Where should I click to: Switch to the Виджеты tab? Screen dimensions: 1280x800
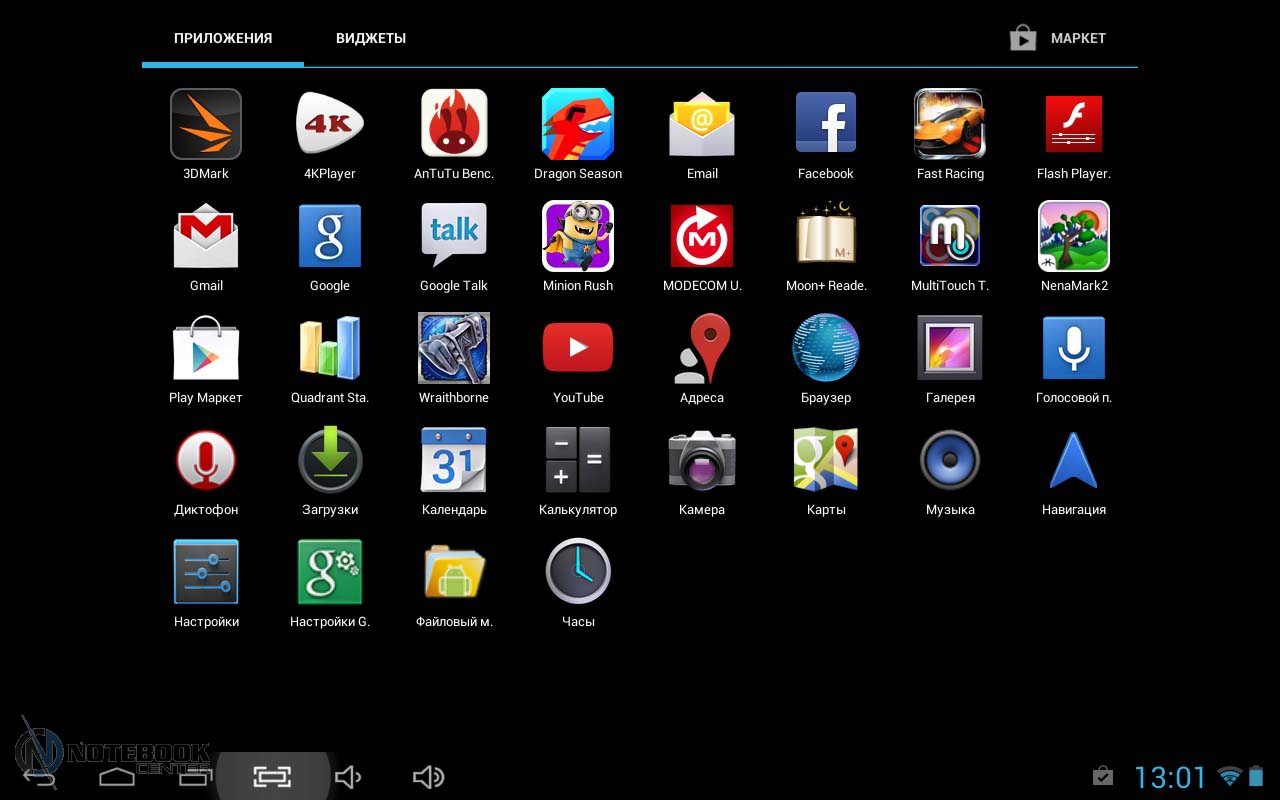(x=371, y=39)
